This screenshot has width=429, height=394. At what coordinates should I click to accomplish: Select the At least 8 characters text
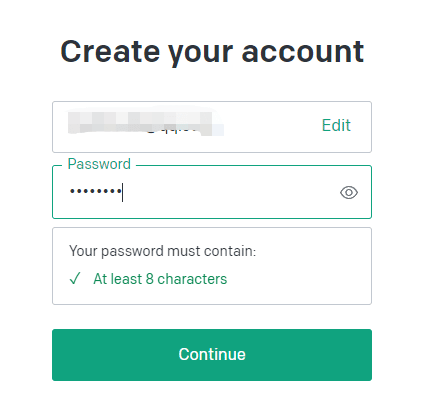click(x=160, y=279)
